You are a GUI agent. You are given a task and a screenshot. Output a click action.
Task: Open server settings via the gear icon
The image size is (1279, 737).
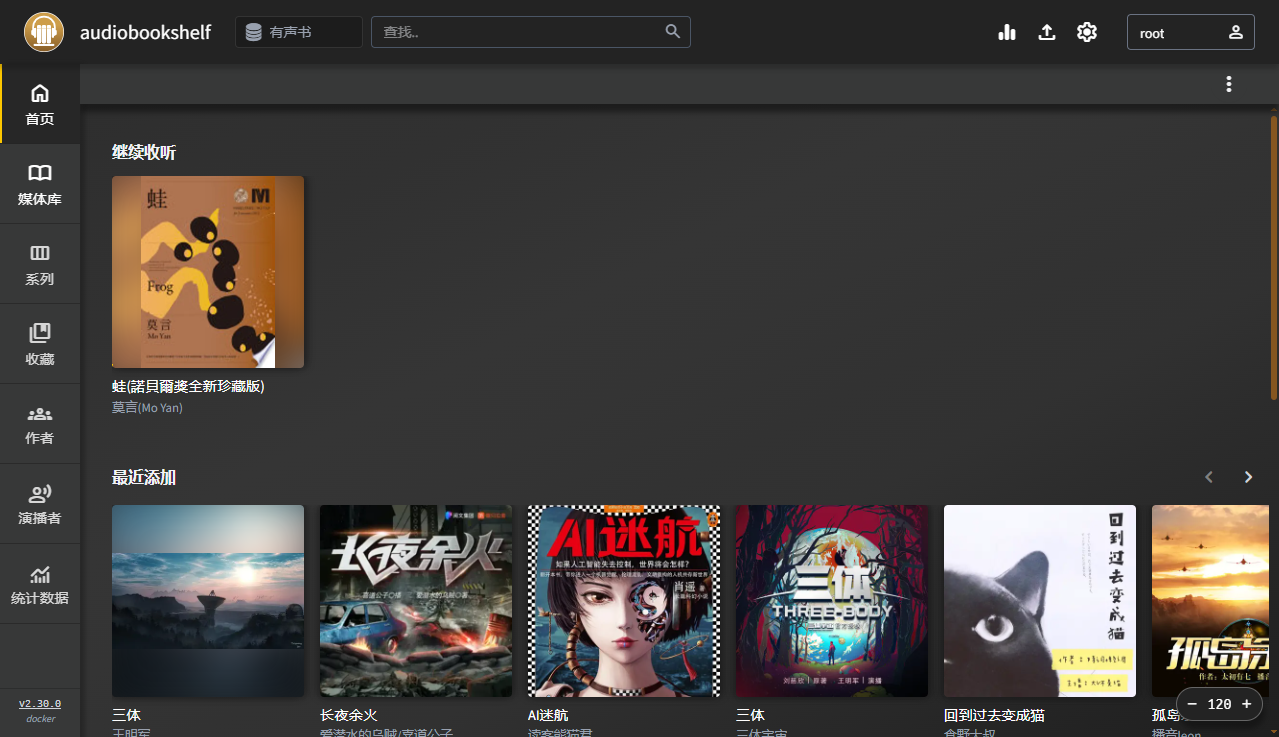click(x=1086, y=31)
